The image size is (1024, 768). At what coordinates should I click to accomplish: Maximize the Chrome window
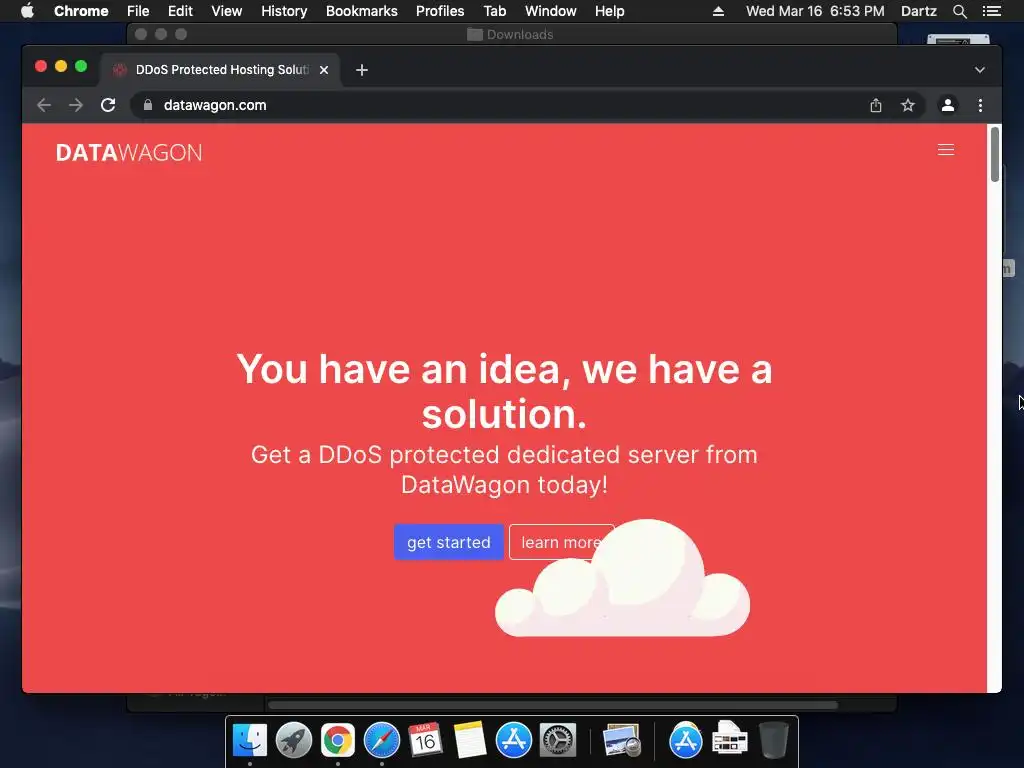click(81, 66)
